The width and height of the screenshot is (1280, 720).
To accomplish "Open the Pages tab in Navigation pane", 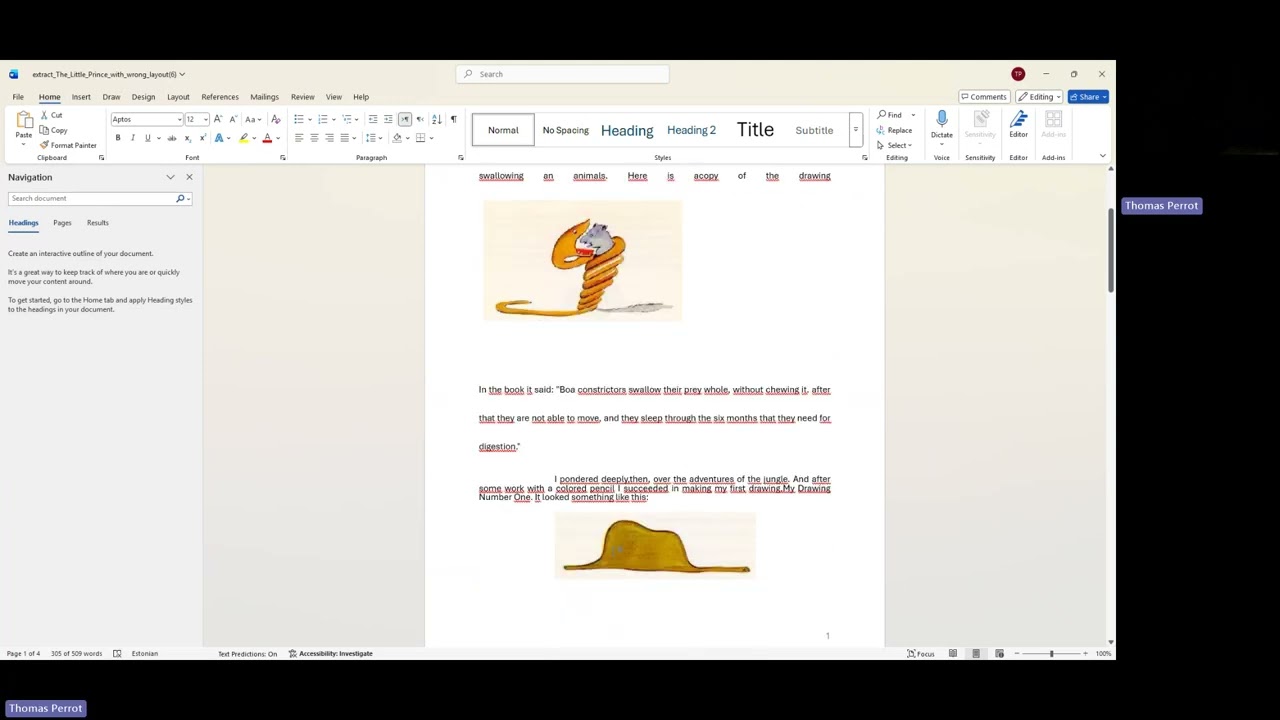I will coord(62,223).
